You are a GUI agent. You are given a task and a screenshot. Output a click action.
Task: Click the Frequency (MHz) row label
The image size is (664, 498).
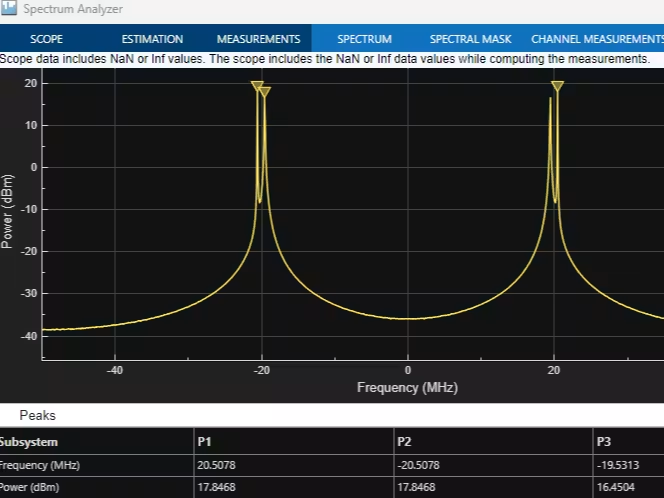coord(40,465)
